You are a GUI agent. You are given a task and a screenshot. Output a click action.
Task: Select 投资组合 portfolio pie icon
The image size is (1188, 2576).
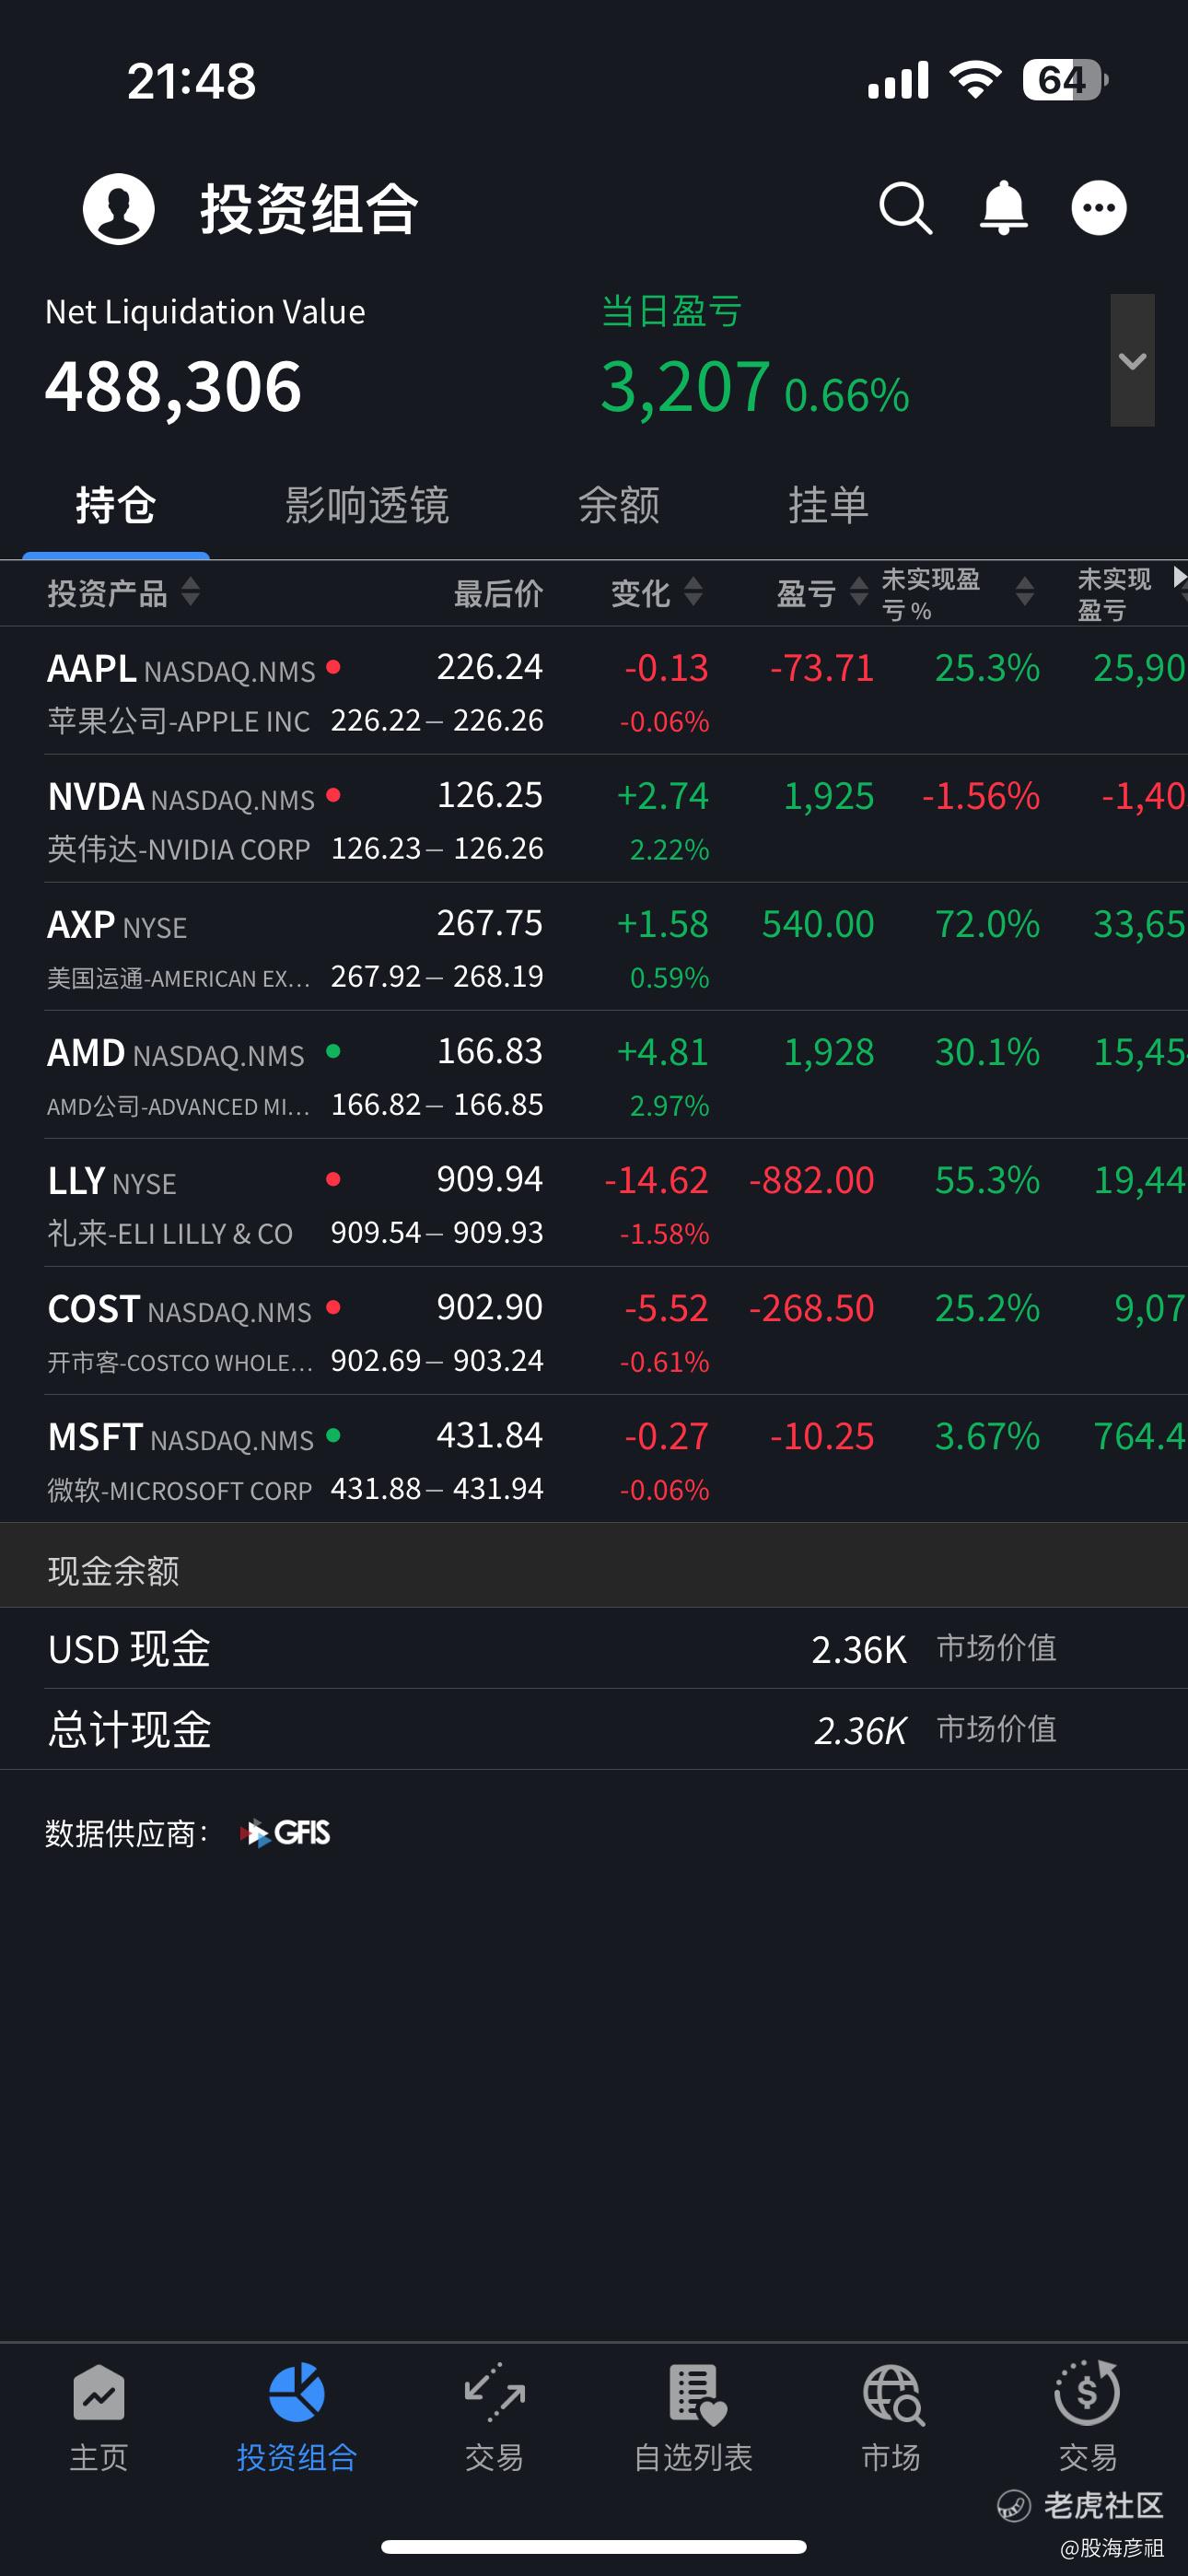[x=297, y=2393]
